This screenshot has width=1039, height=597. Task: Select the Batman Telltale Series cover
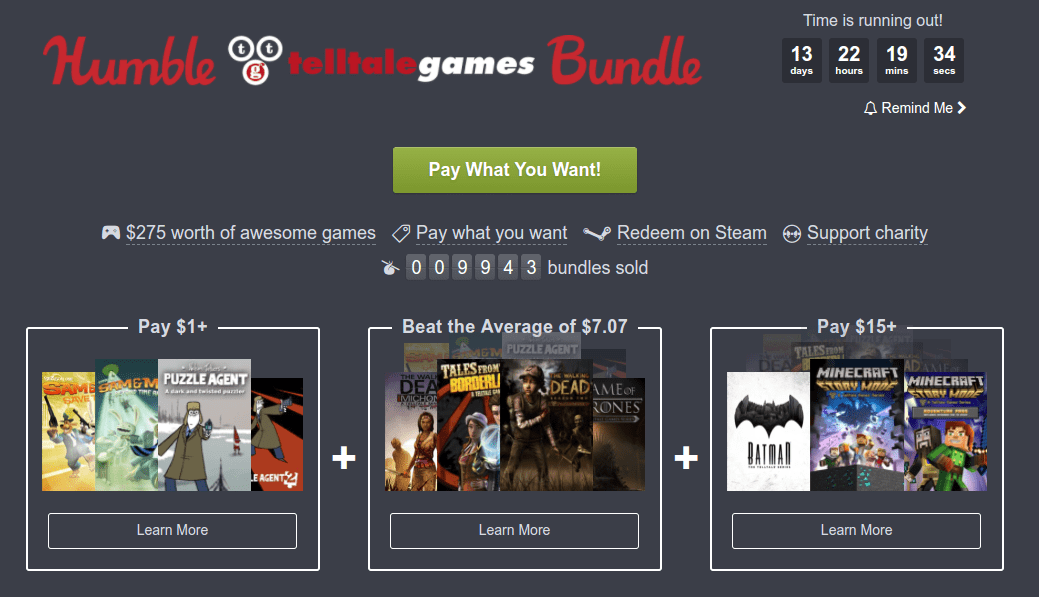(x=768, y=431)
